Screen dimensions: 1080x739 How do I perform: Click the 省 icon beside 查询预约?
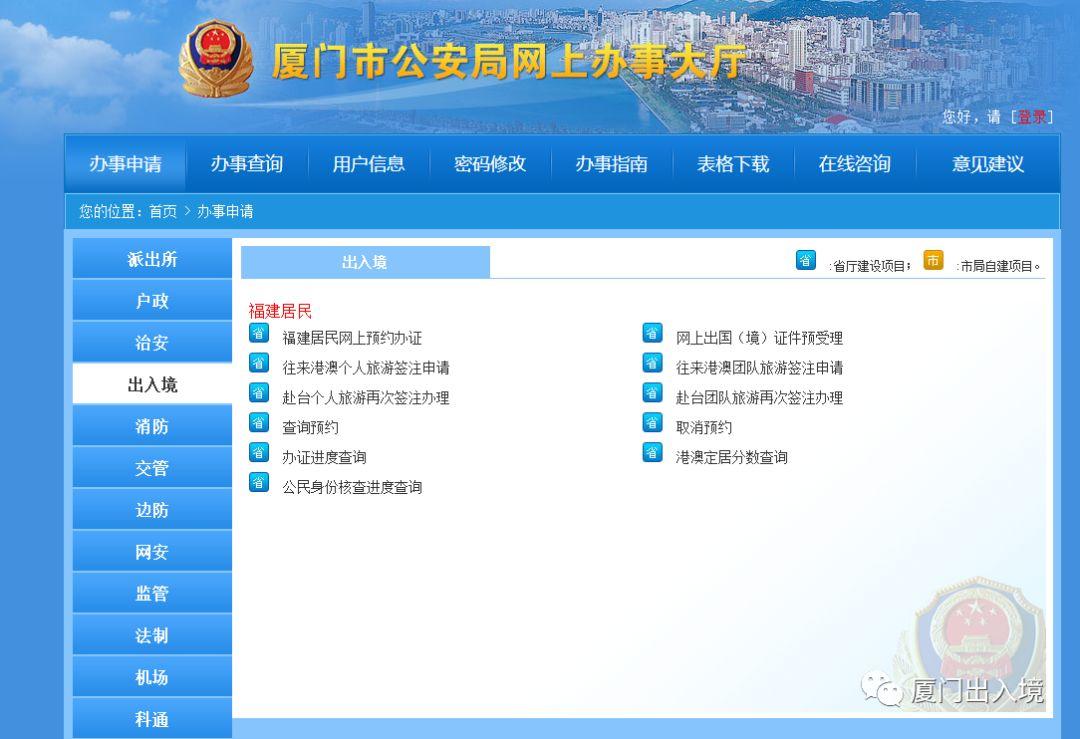(x=259, y=422)
